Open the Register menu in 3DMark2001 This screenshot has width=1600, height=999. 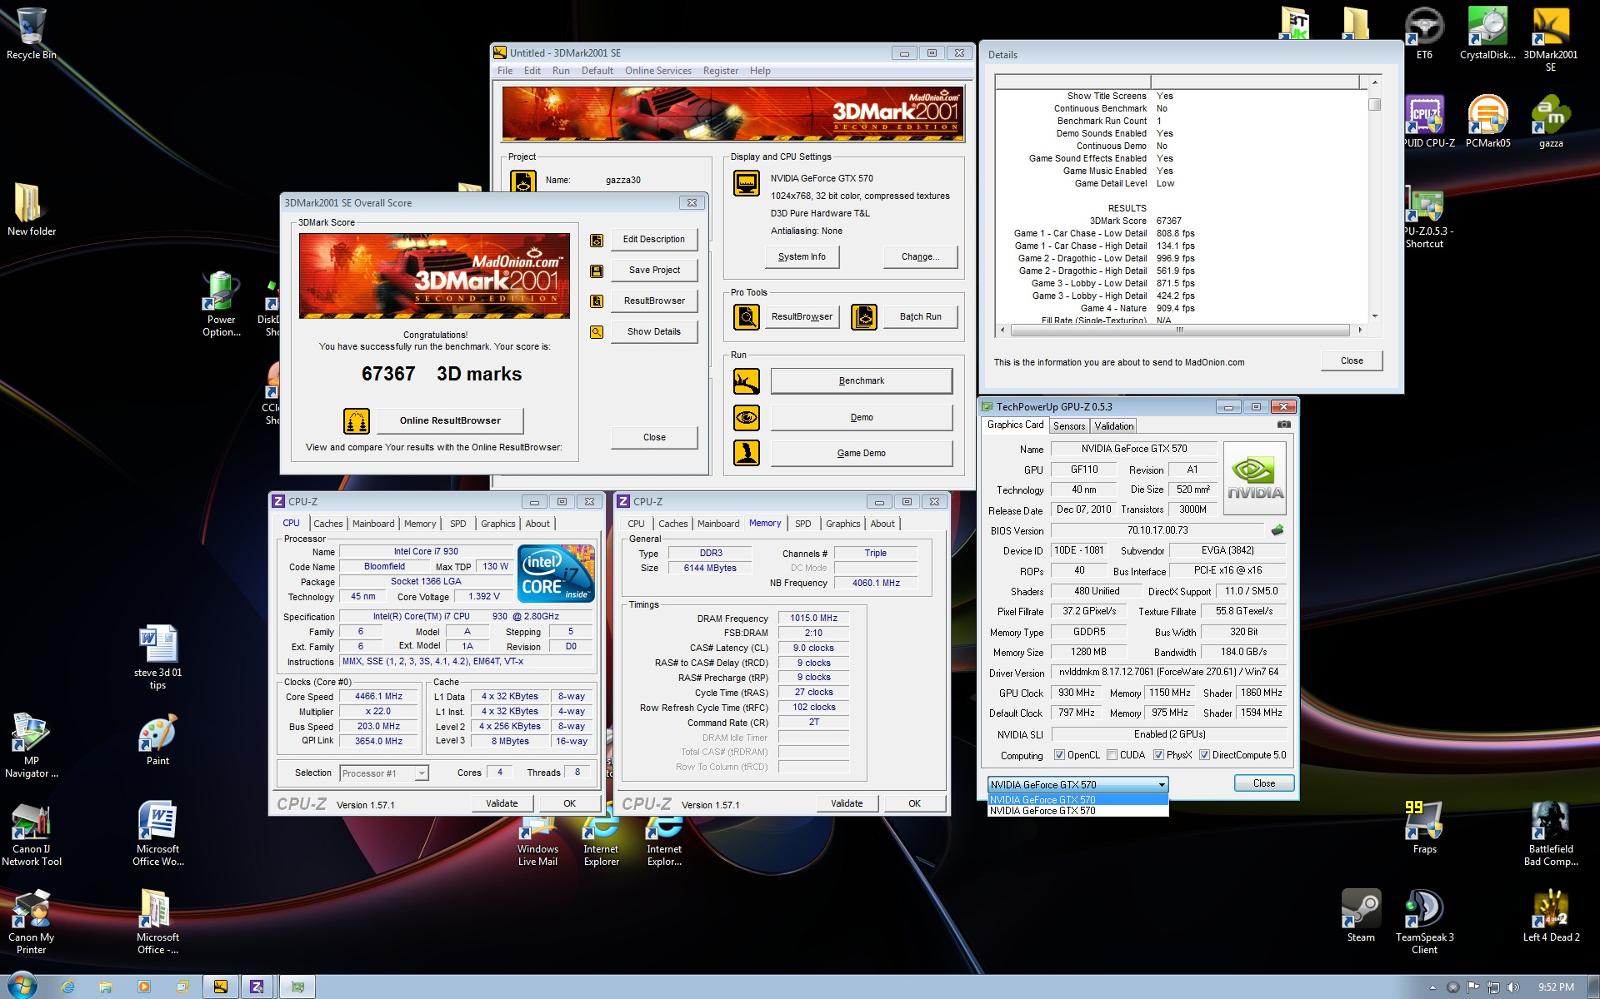point(720,71)
